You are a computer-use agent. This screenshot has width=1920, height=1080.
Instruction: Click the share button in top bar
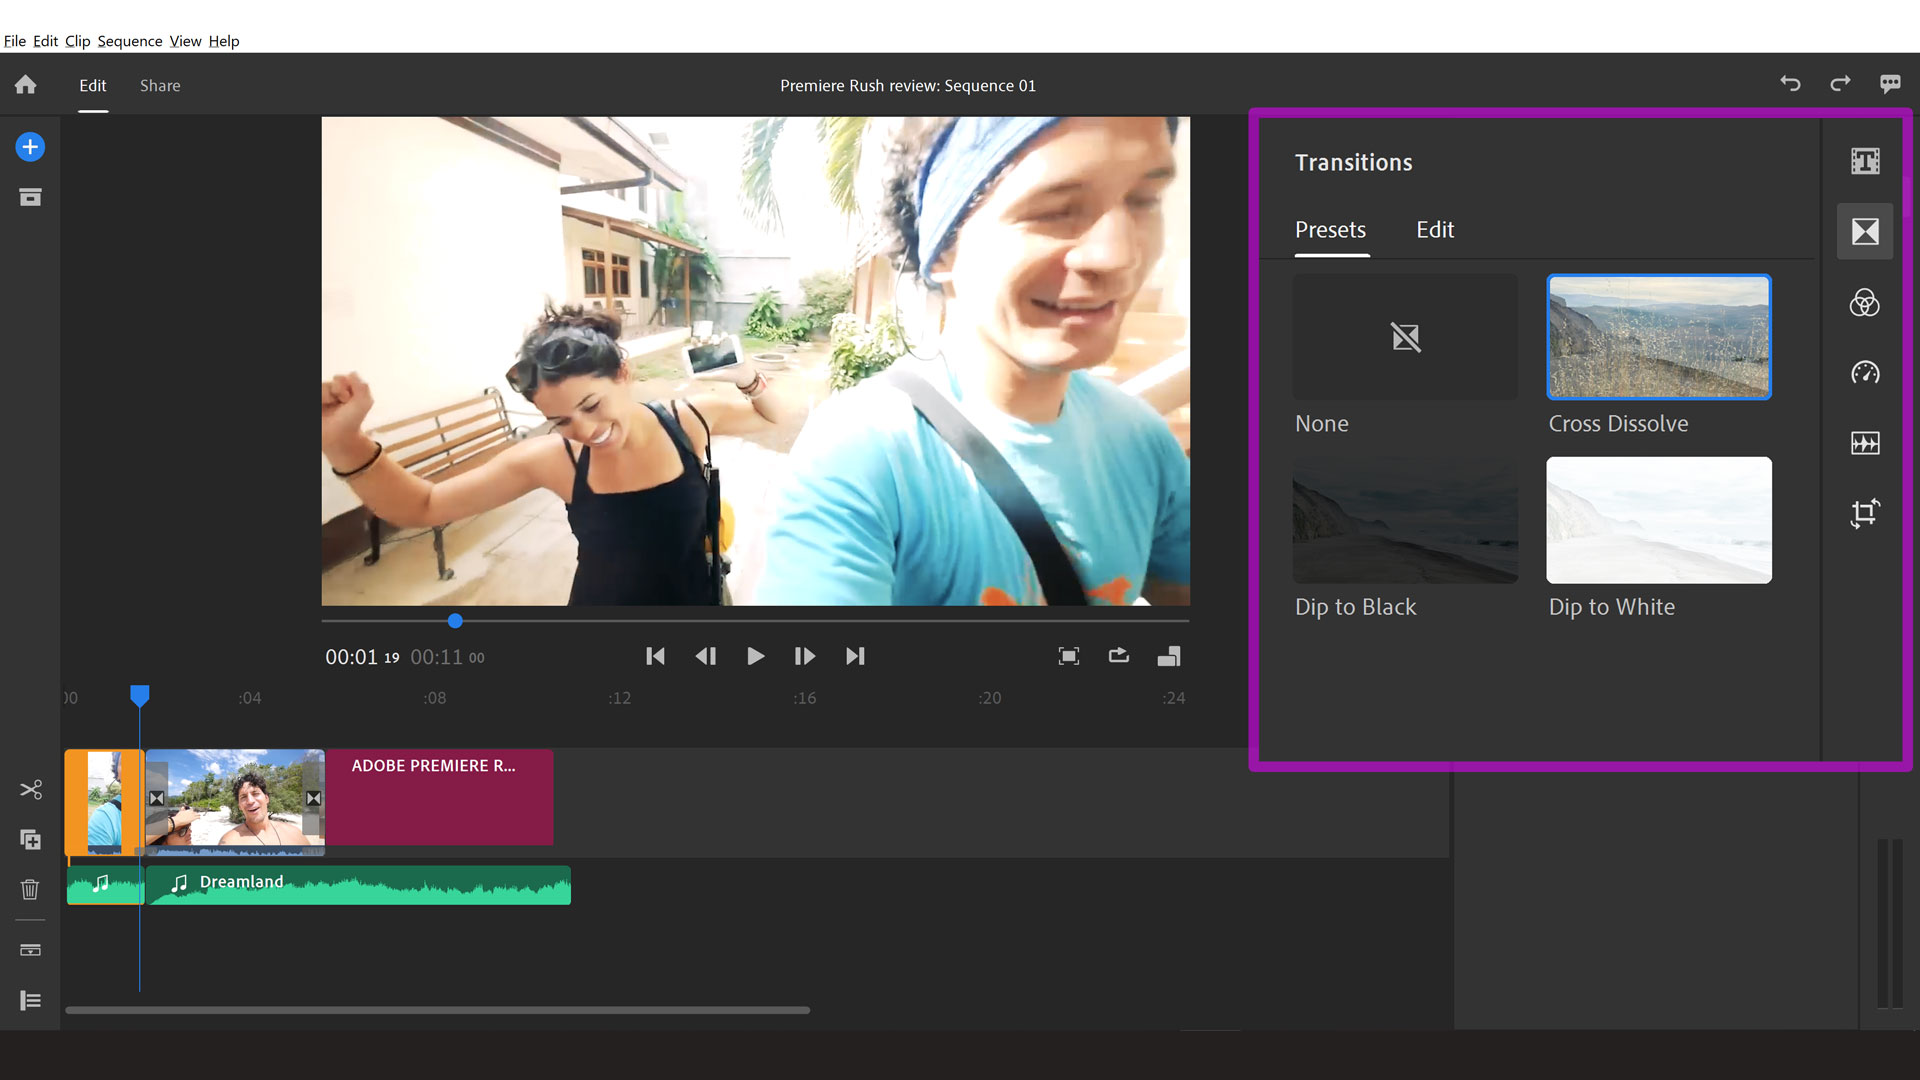click(160, 84)
